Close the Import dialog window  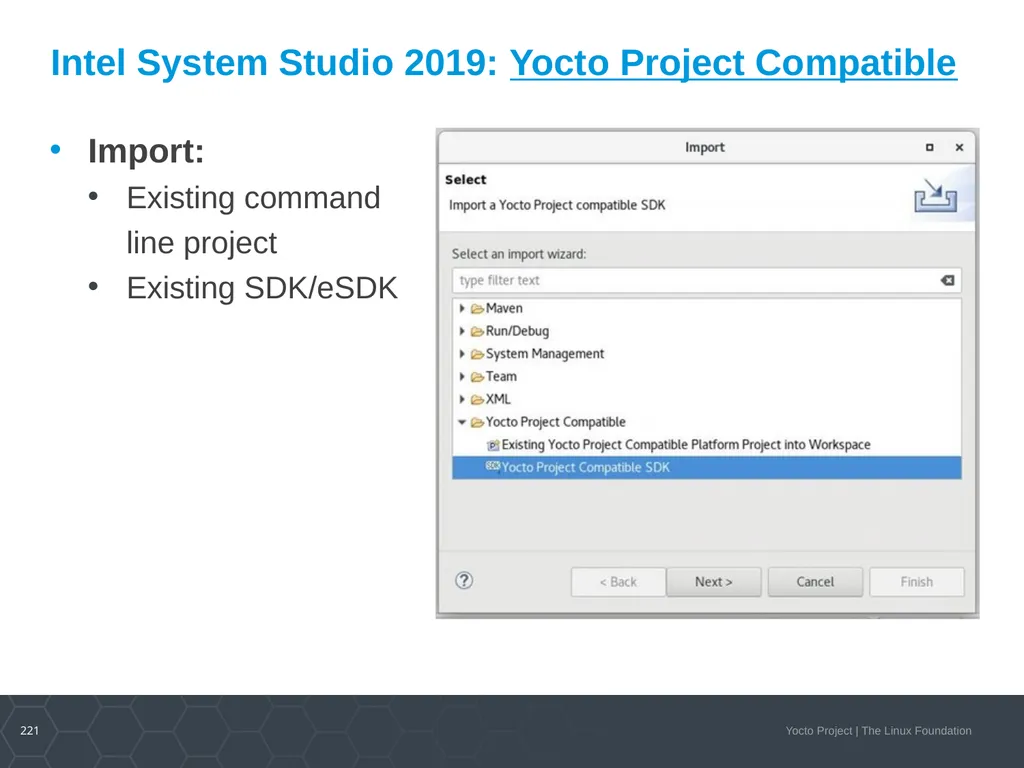[959, 148]
